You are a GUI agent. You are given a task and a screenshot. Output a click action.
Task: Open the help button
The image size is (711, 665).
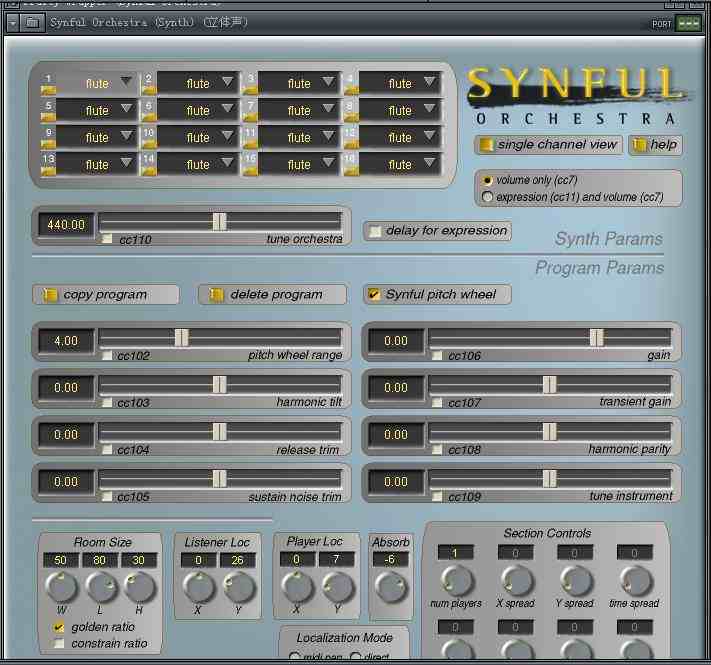click(656, 145)
